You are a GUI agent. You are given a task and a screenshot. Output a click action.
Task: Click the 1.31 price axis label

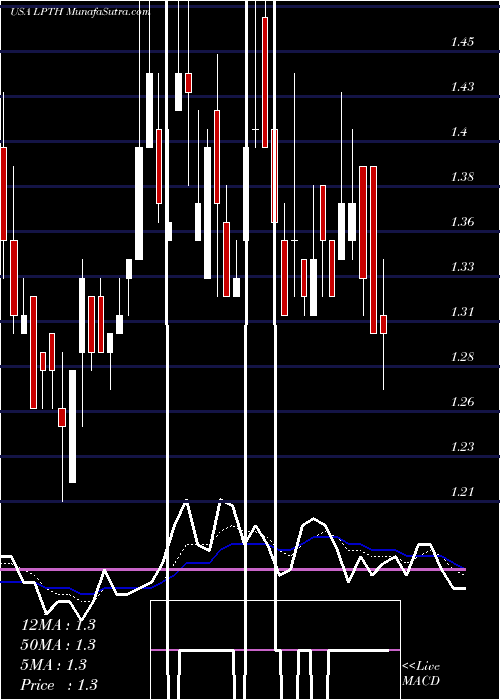tap(462, 312)
